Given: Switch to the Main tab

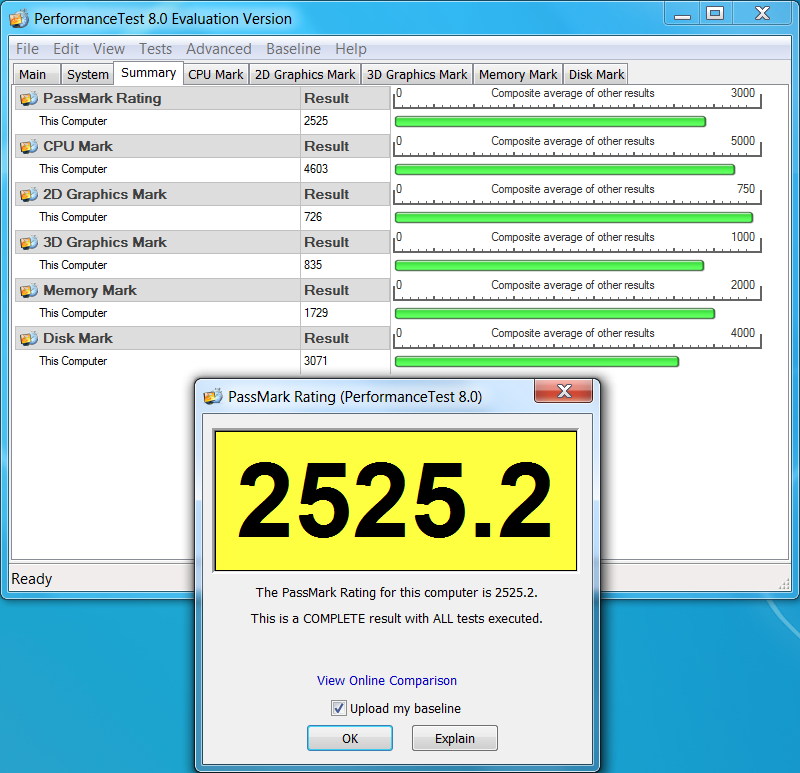Looking at the screenshot, I should tap(36, 74).
